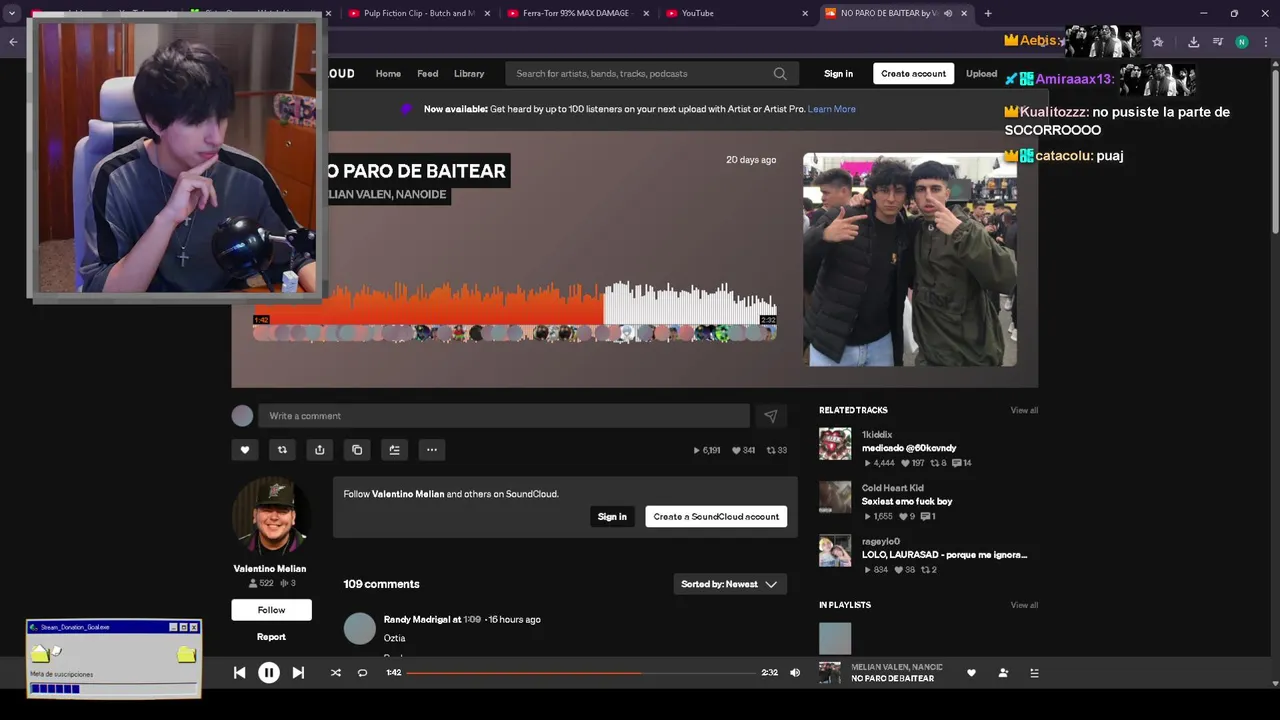Seek using the bottom player progress bar
The height and width of the screenshot is (720, 1280).
point(581,673)
